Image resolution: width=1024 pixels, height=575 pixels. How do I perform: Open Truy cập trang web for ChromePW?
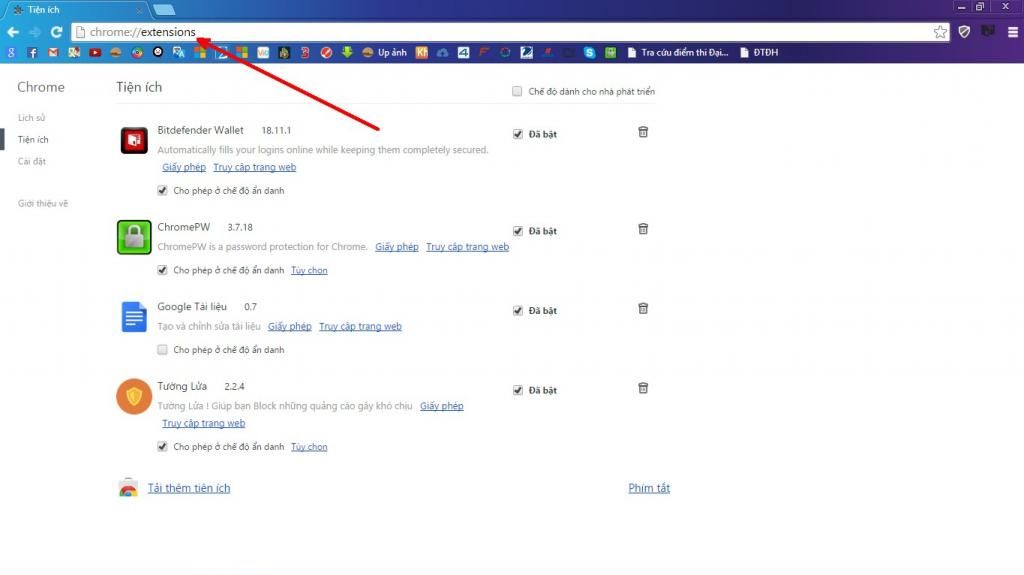click(468, 247)
